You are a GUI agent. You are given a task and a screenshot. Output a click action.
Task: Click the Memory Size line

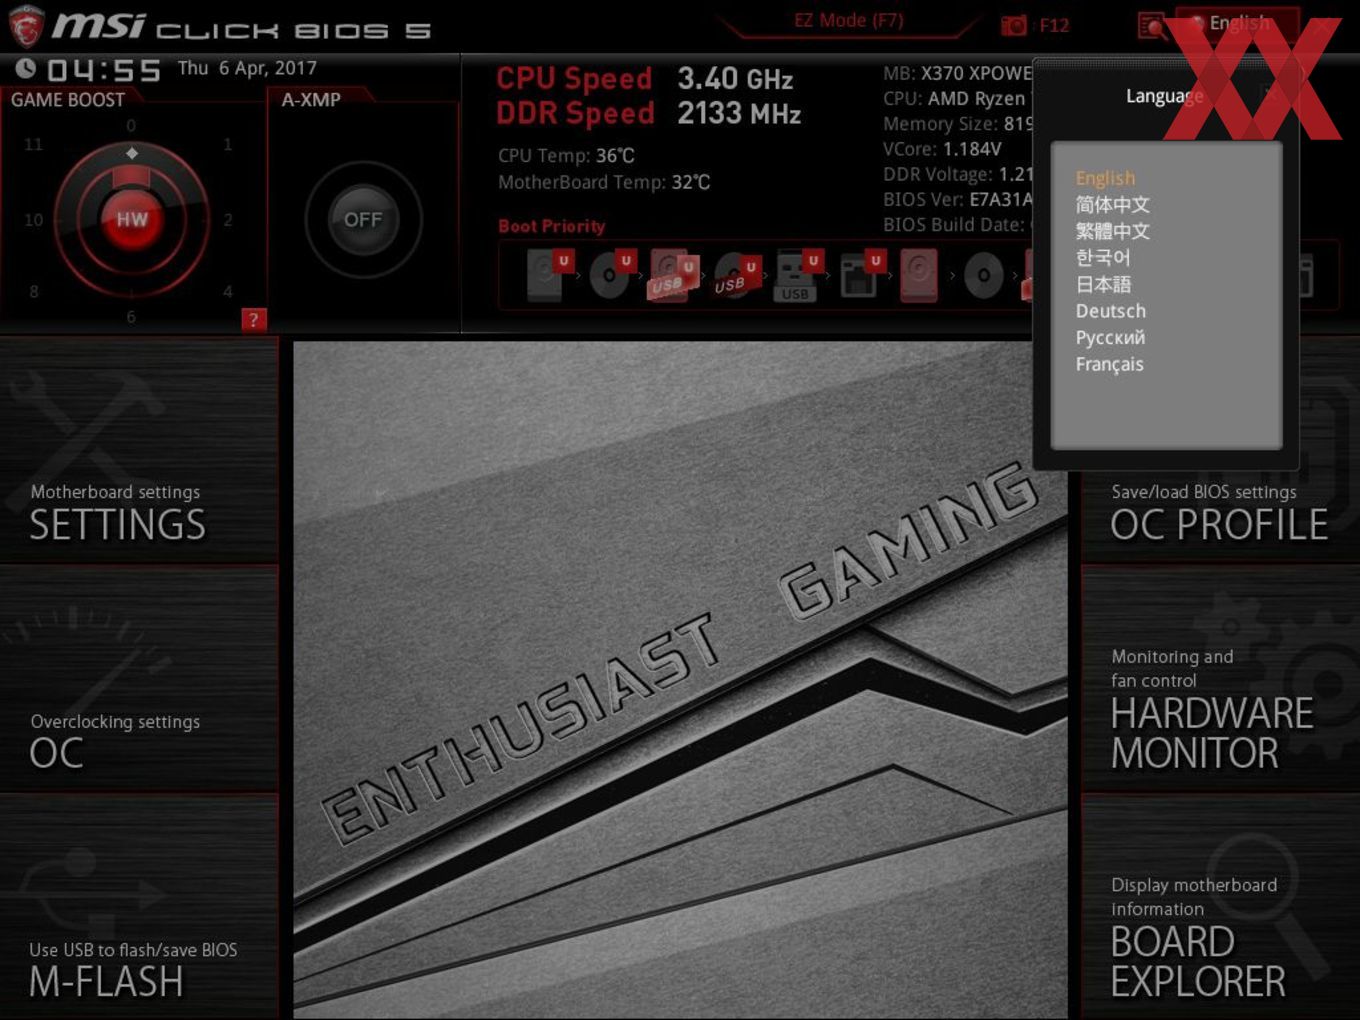coord(957,124)
